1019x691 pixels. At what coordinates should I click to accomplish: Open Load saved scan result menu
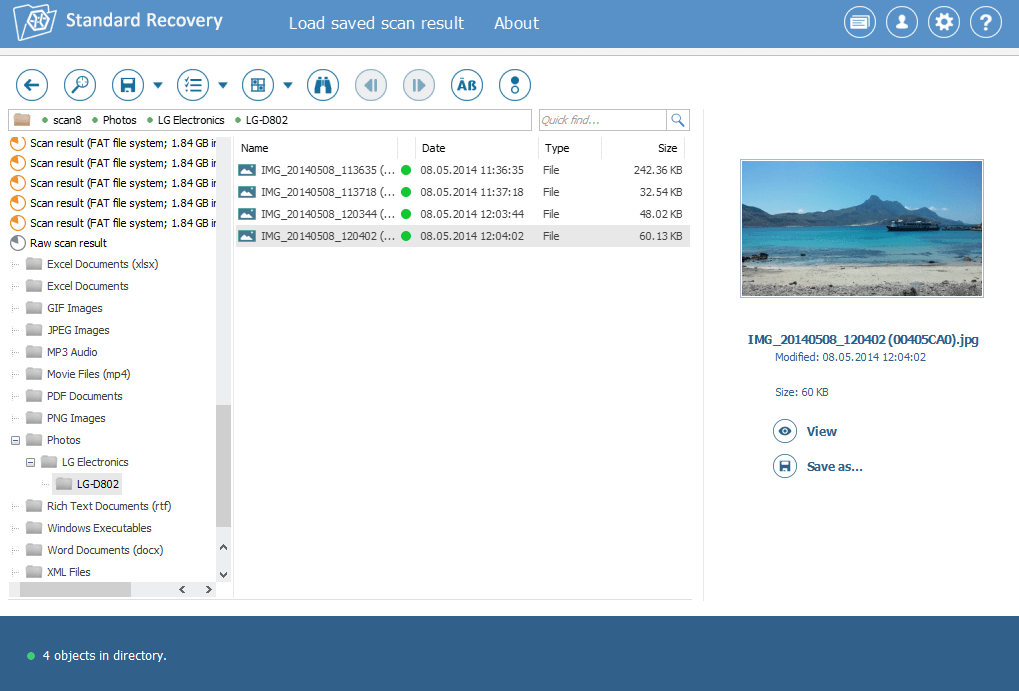376,23
